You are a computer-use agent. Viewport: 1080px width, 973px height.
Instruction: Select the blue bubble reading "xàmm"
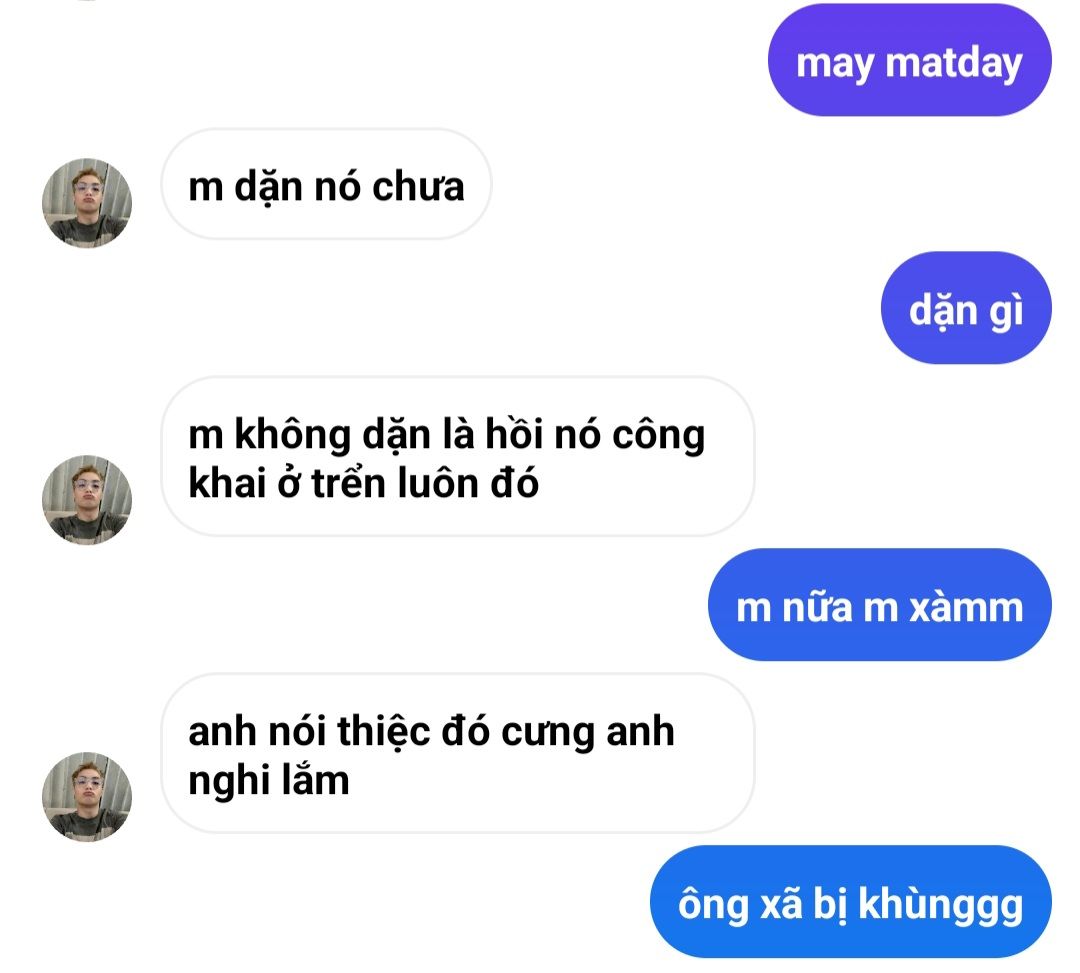[880, 605]
